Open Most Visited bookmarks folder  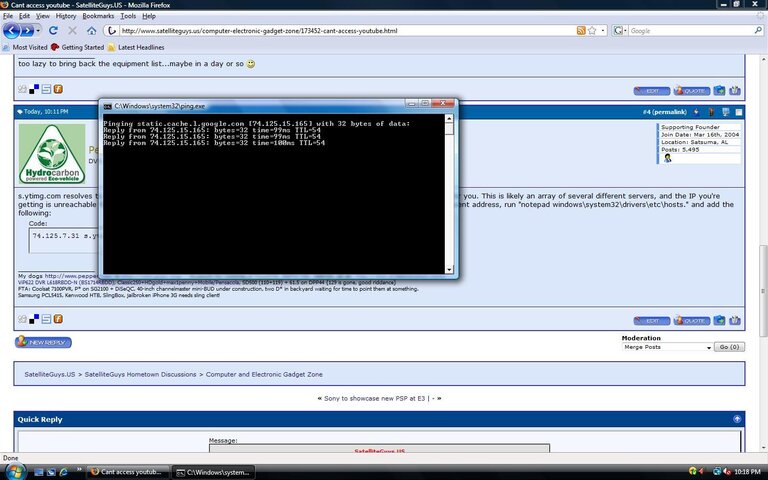coord(25,48)
